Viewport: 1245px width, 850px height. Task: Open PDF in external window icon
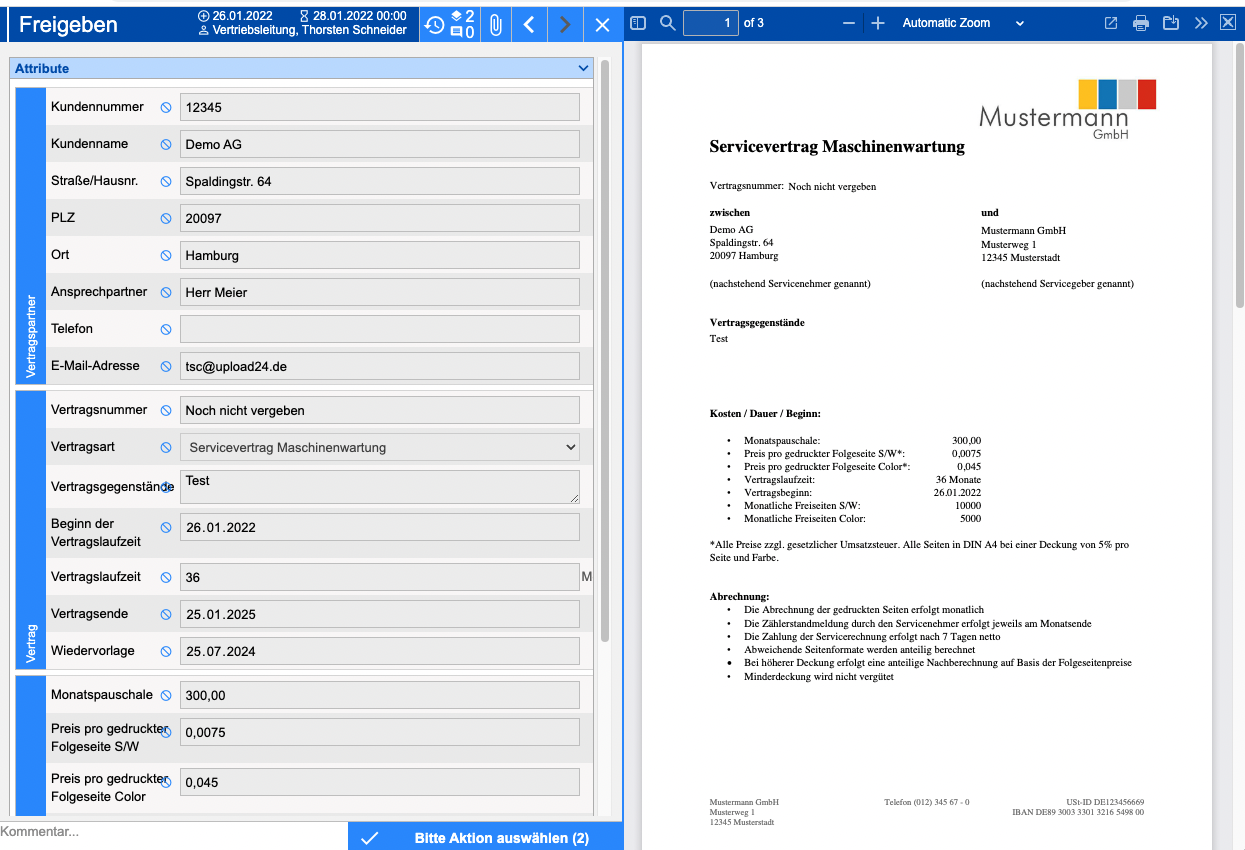click(1111, 23)
